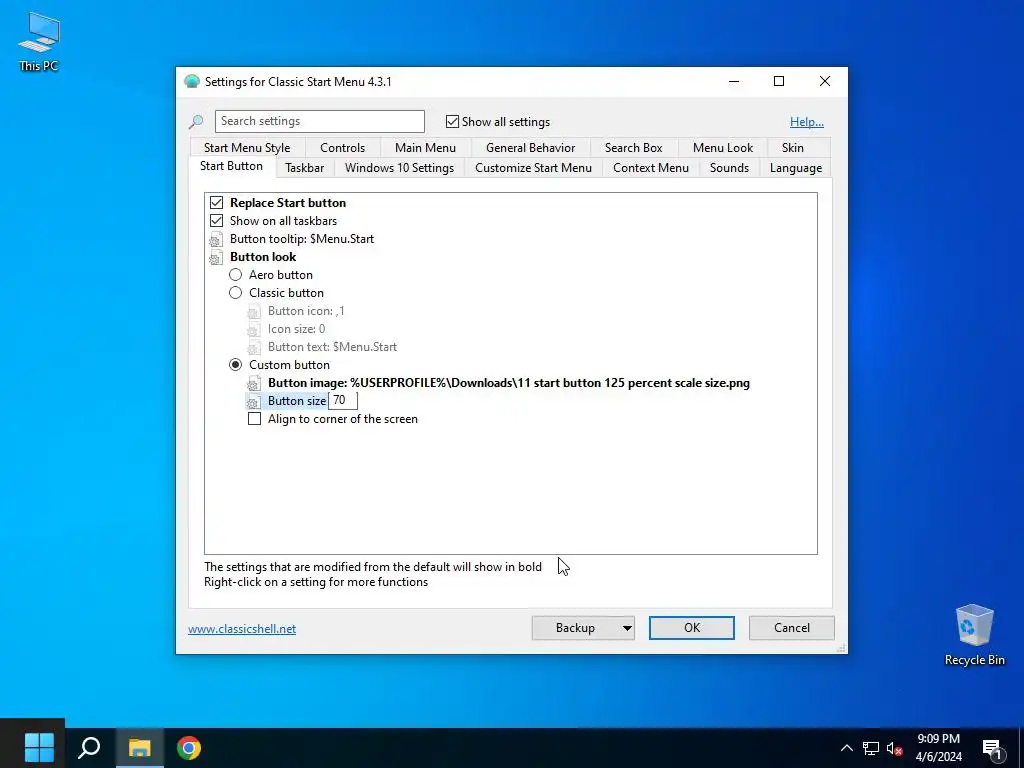Viewport: 1024px width, 768px height.
Task: Click the gear icon beside Button text
Action: click(253, 347)
